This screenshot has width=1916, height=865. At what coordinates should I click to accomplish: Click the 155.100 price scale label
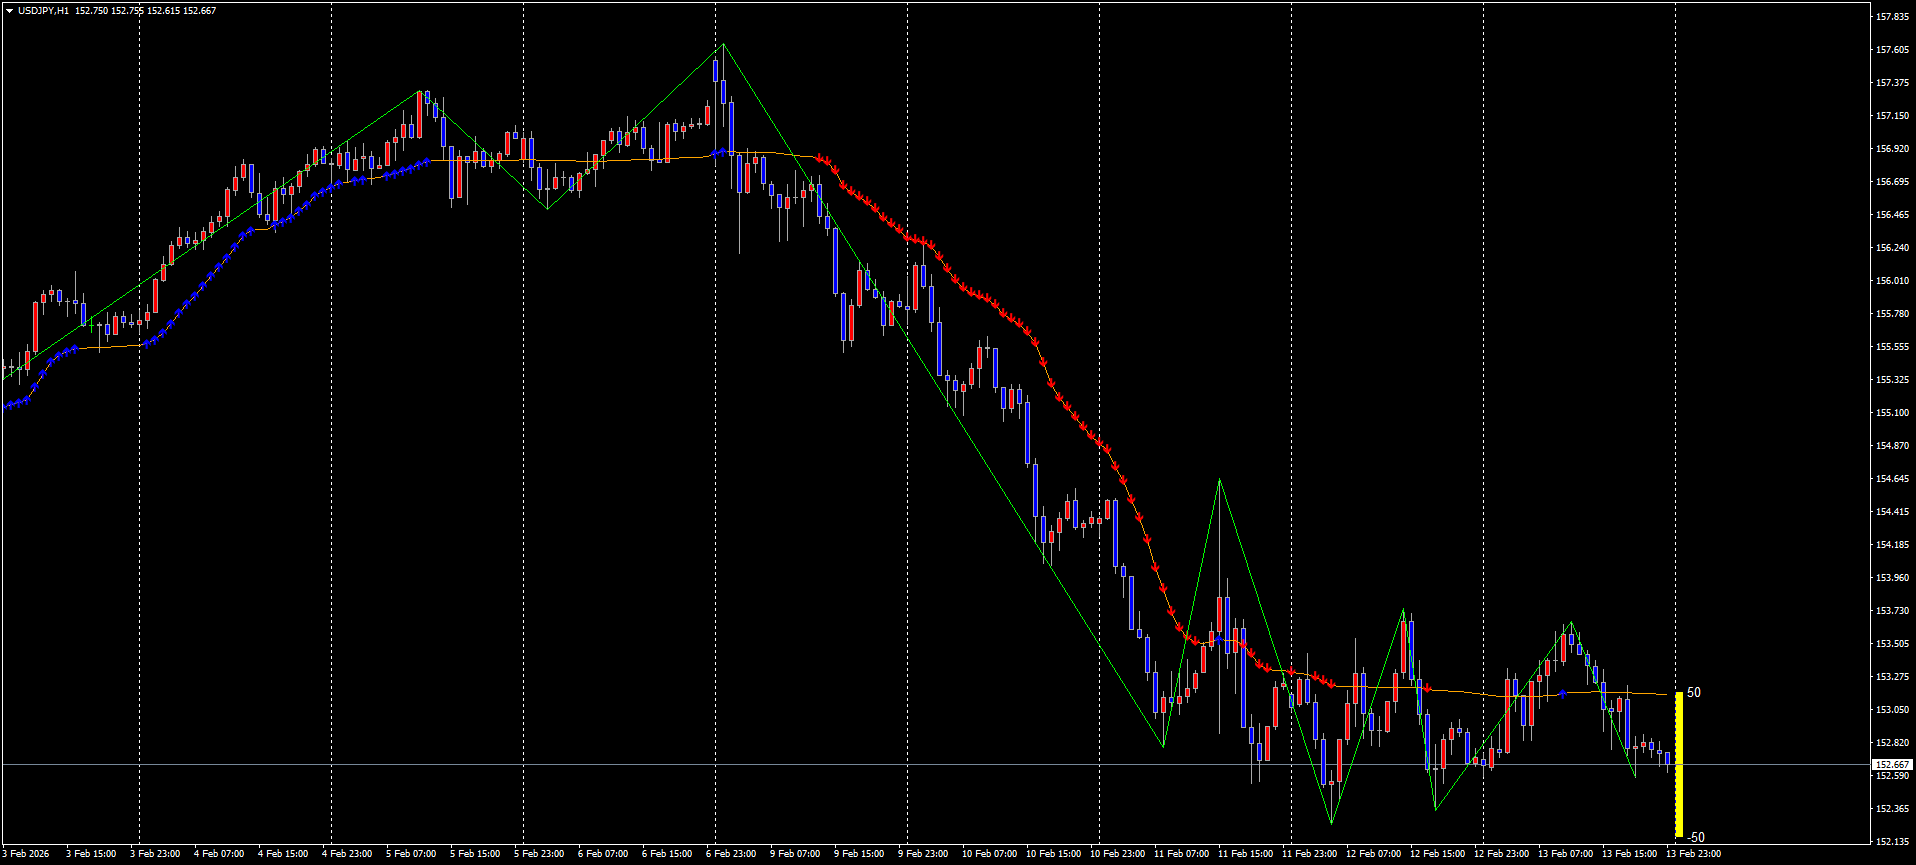(x=1891, y=412)
